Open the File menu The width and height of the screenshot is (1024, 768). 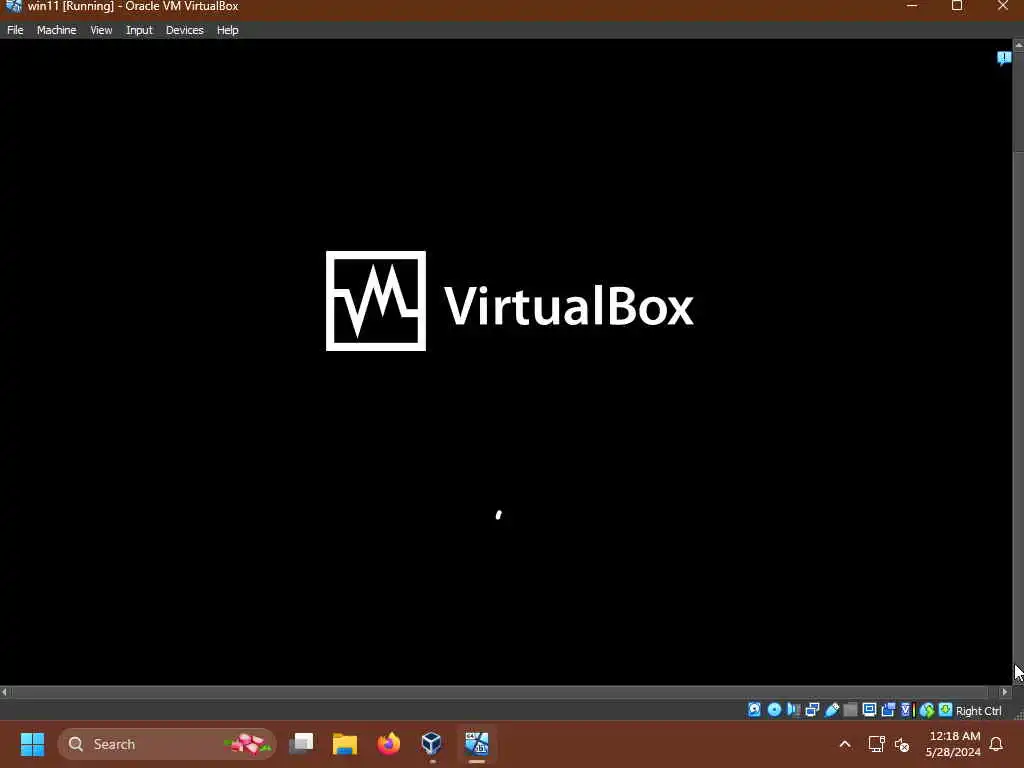pos(15,30)
